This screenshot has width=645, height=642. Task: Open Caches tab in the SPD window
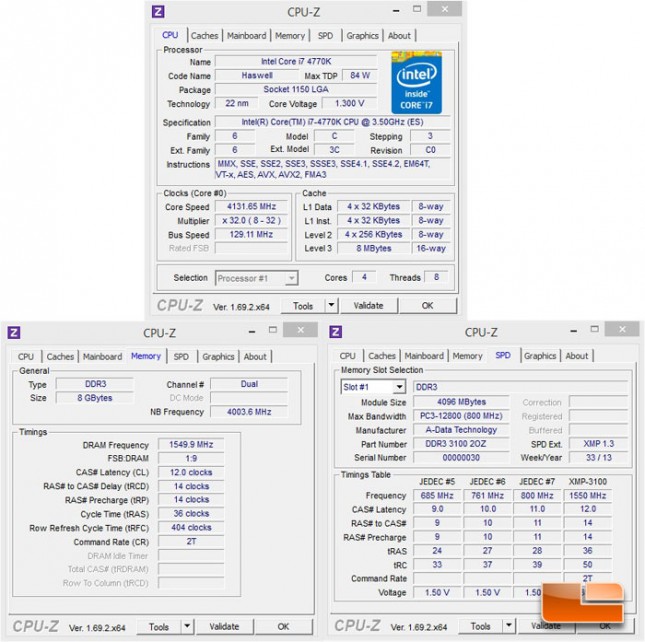[382, 356]
